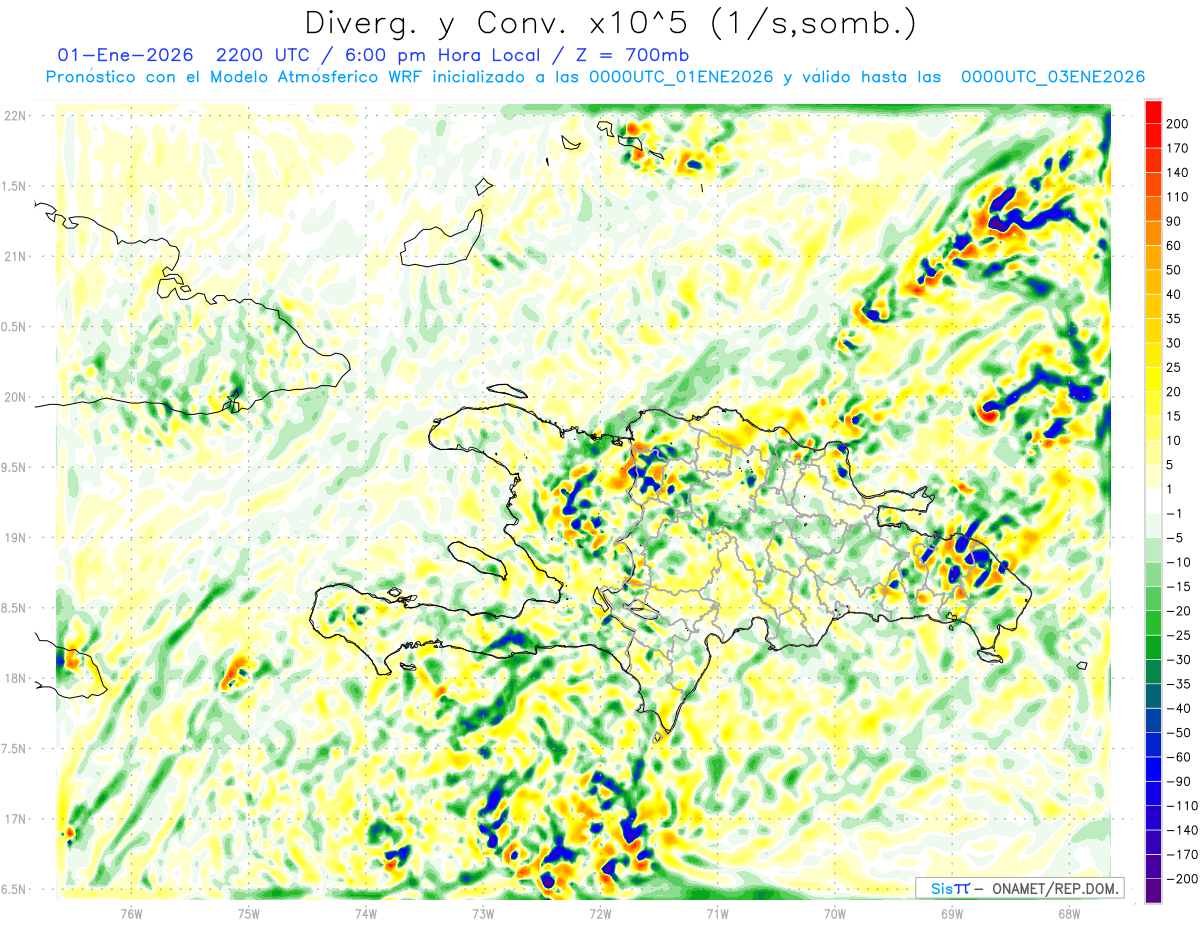Click the 'Z = 700mb' level text

(x=633, y=55)
